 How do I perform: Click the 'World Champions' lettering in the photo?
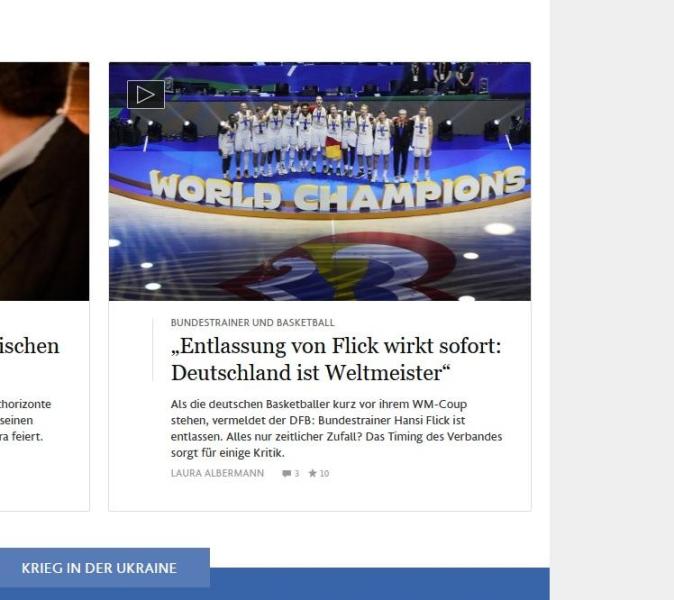tap(337, 190)
